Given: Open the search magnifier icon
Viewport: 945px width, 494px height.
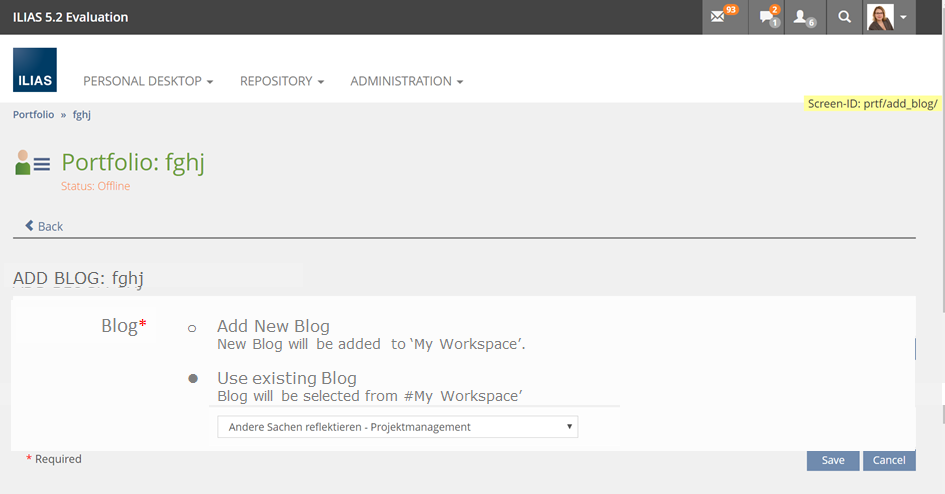Looking at the screenshot, I should [845, 17].
